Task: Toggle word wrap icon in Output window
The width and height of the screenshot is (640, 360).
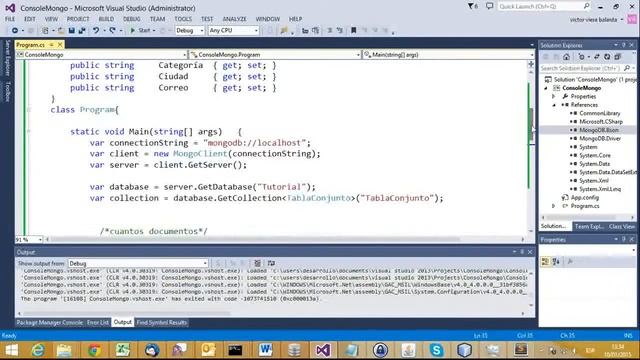Action: coord(271,263)
